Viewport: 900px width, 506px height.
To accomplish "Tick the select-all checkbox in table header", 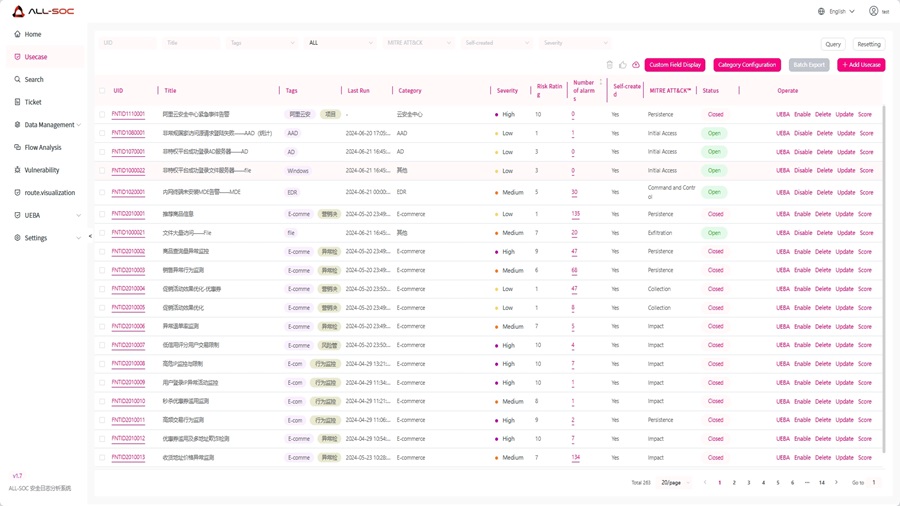I will [x=102, y=91].
